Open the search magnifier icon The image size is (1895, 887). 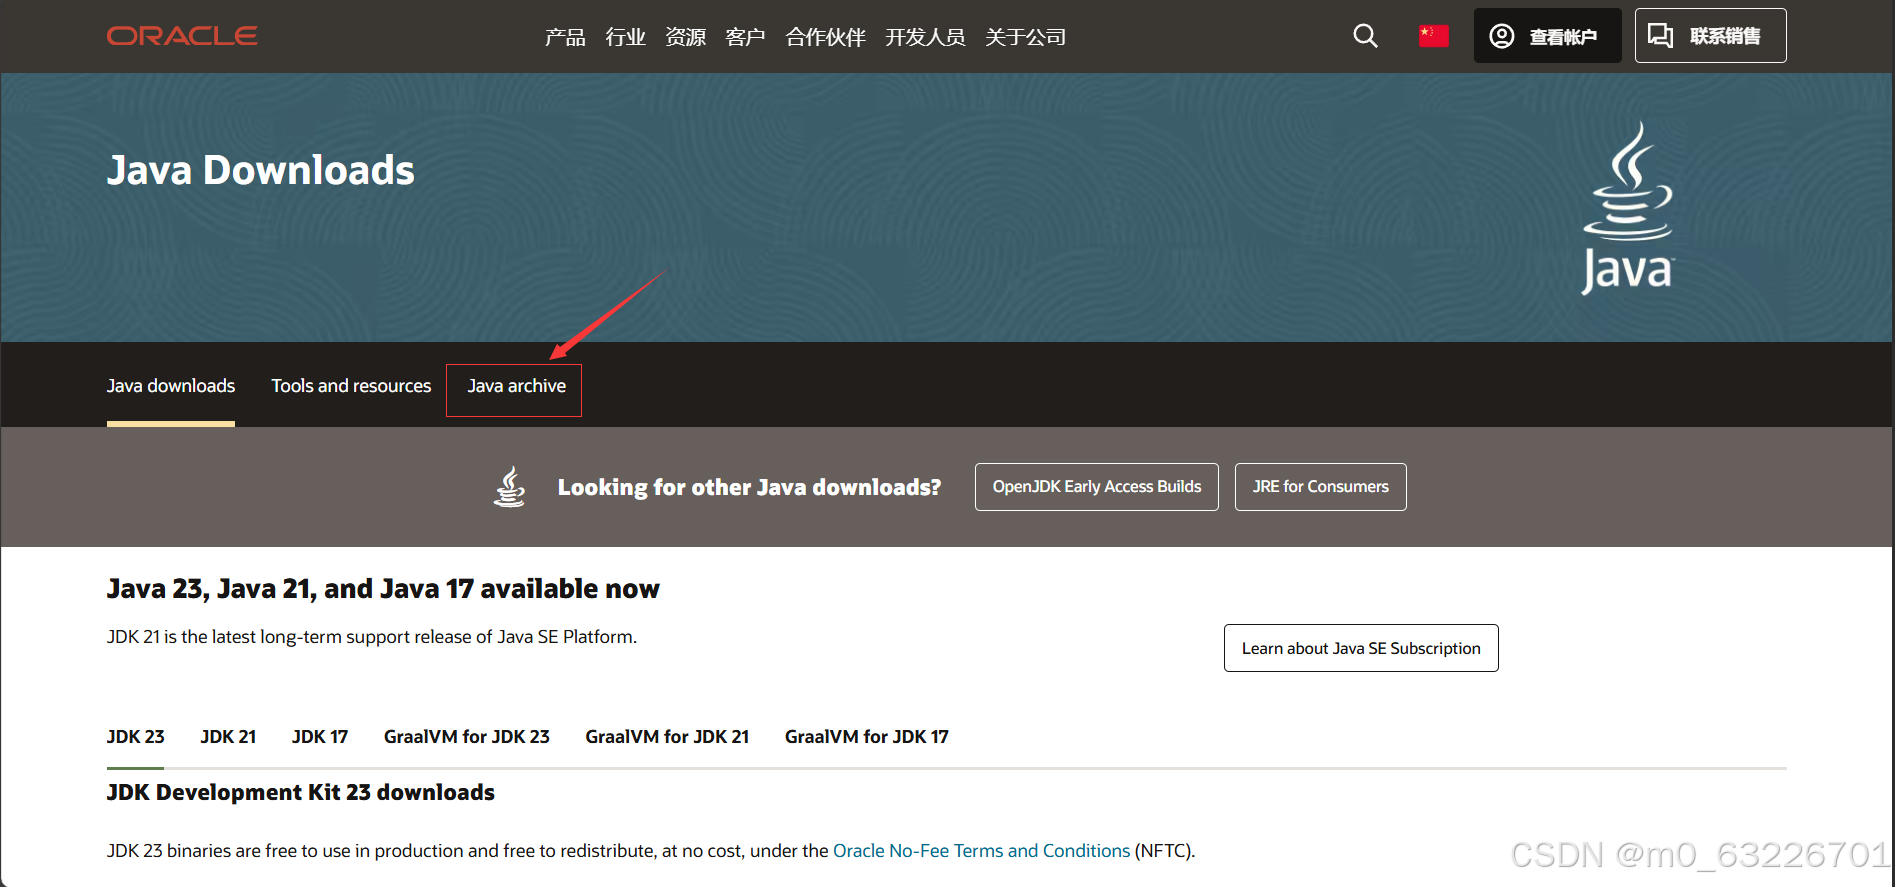click(x=1365, y=36)
